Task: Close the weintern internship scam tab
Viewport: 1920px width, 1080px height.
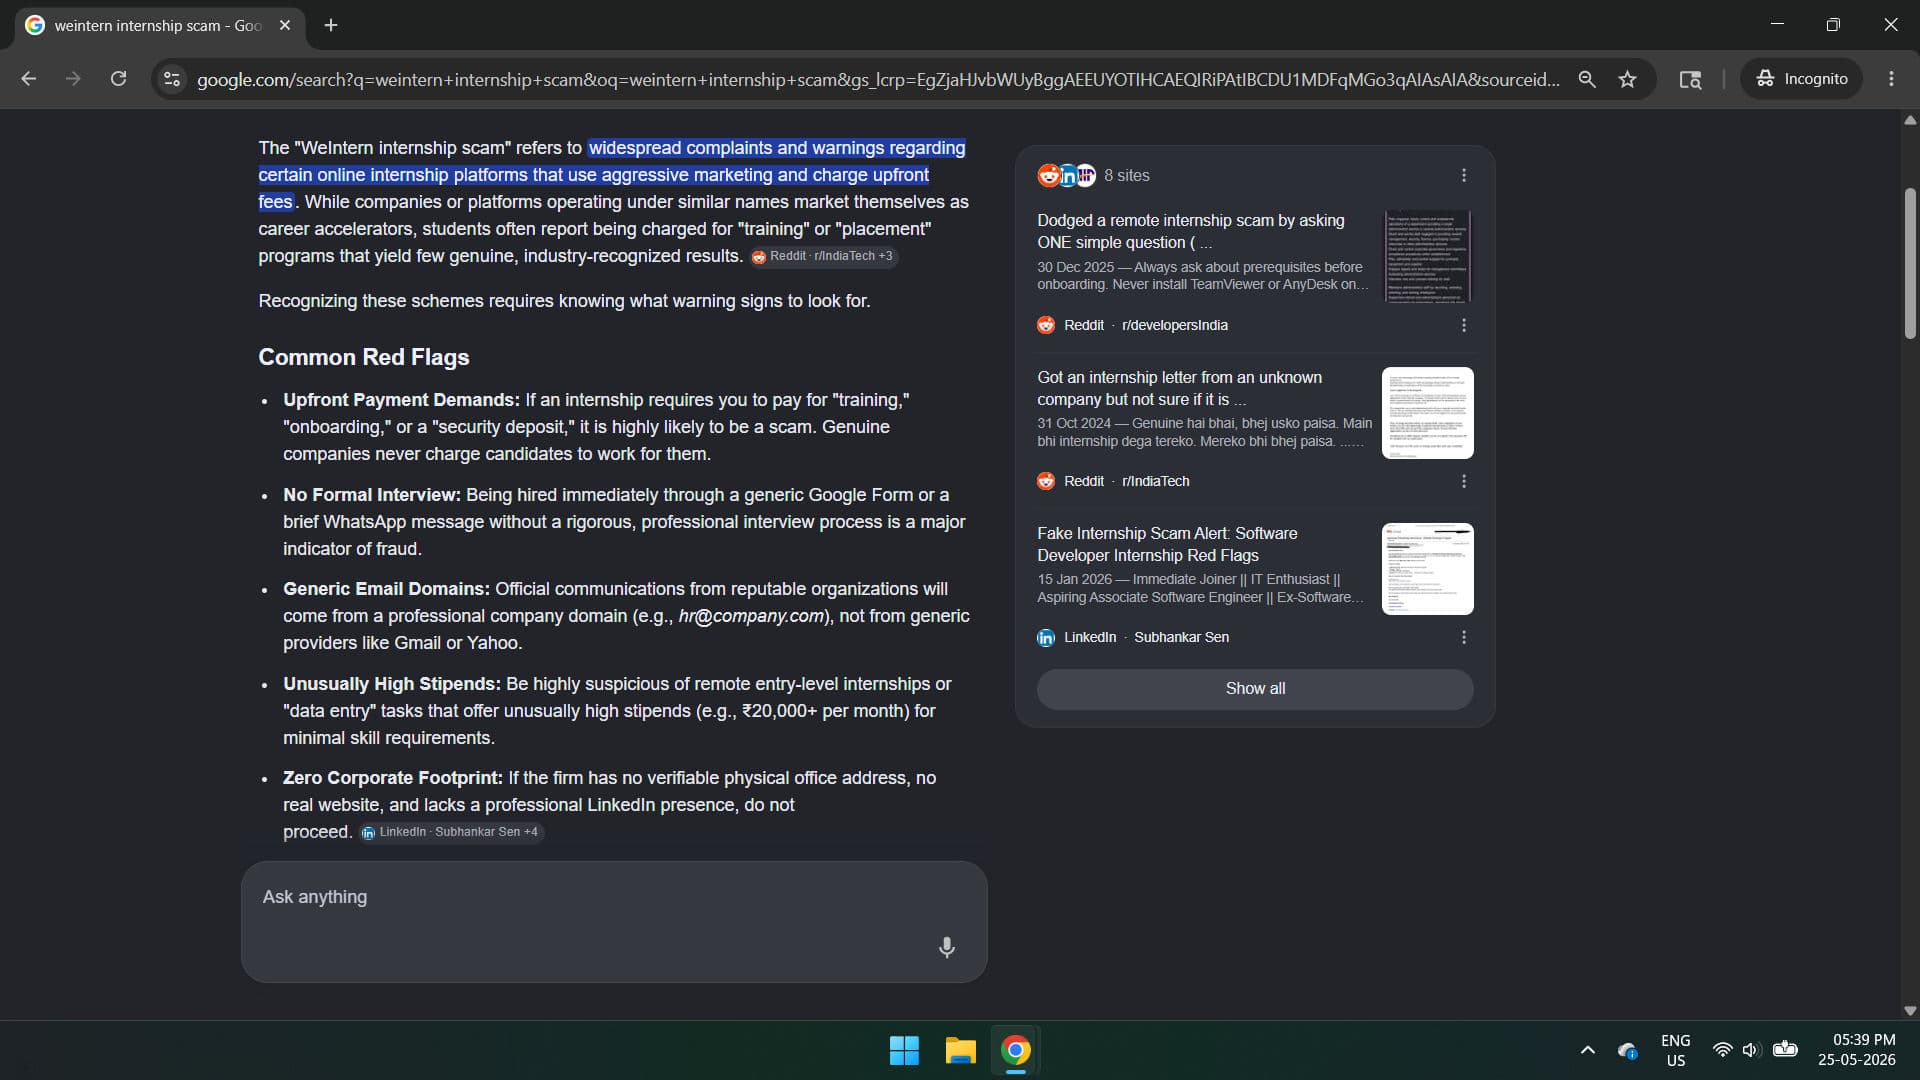Action: point(285,25)
